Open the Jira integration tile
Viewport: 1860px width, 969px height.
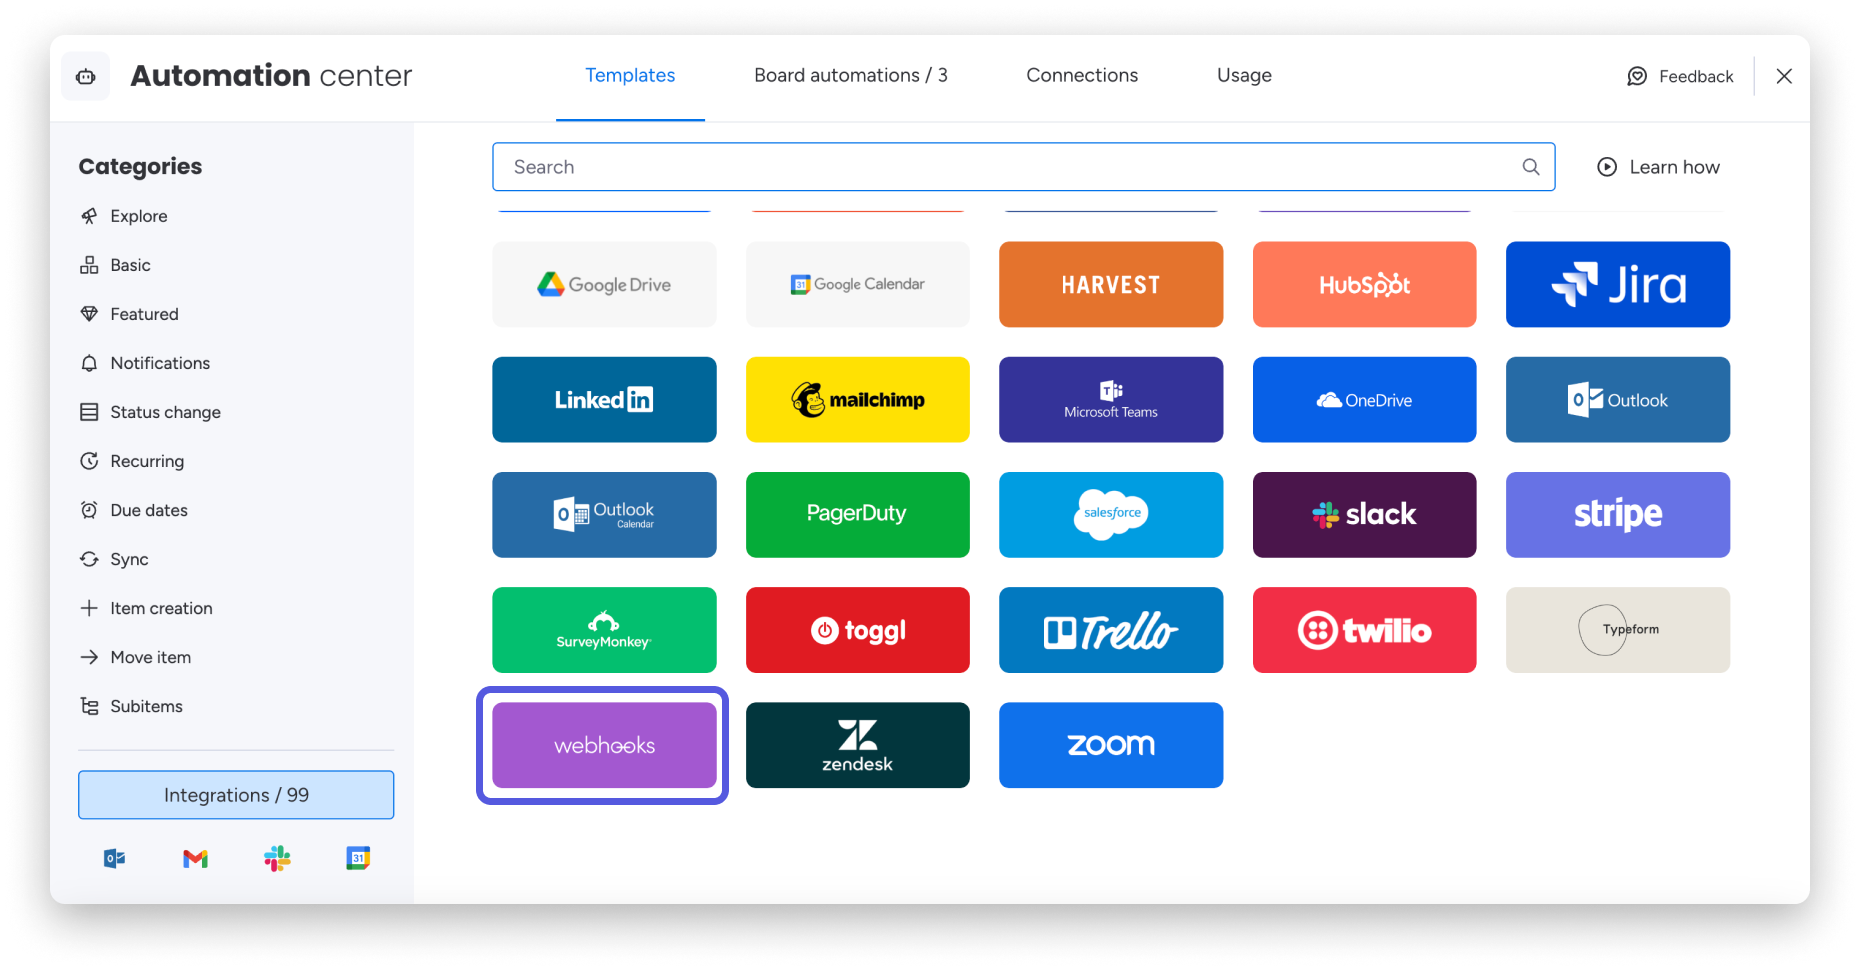[1617, 284]
